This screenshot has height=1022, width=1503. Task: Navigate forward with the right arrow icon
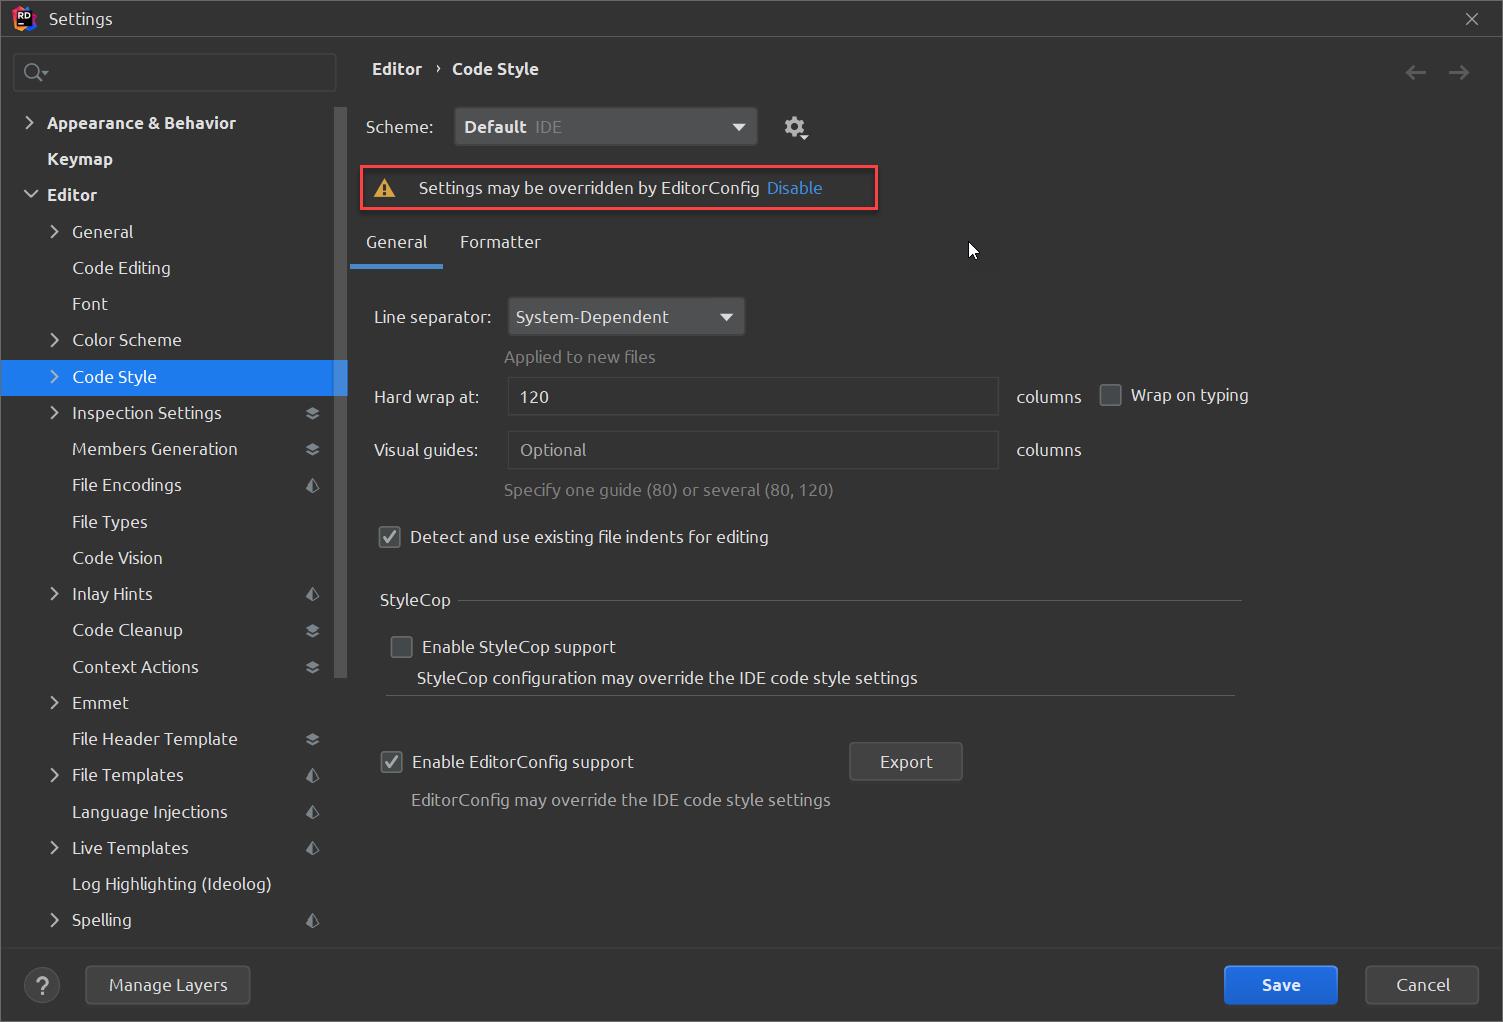click(x=1459, y=72)
